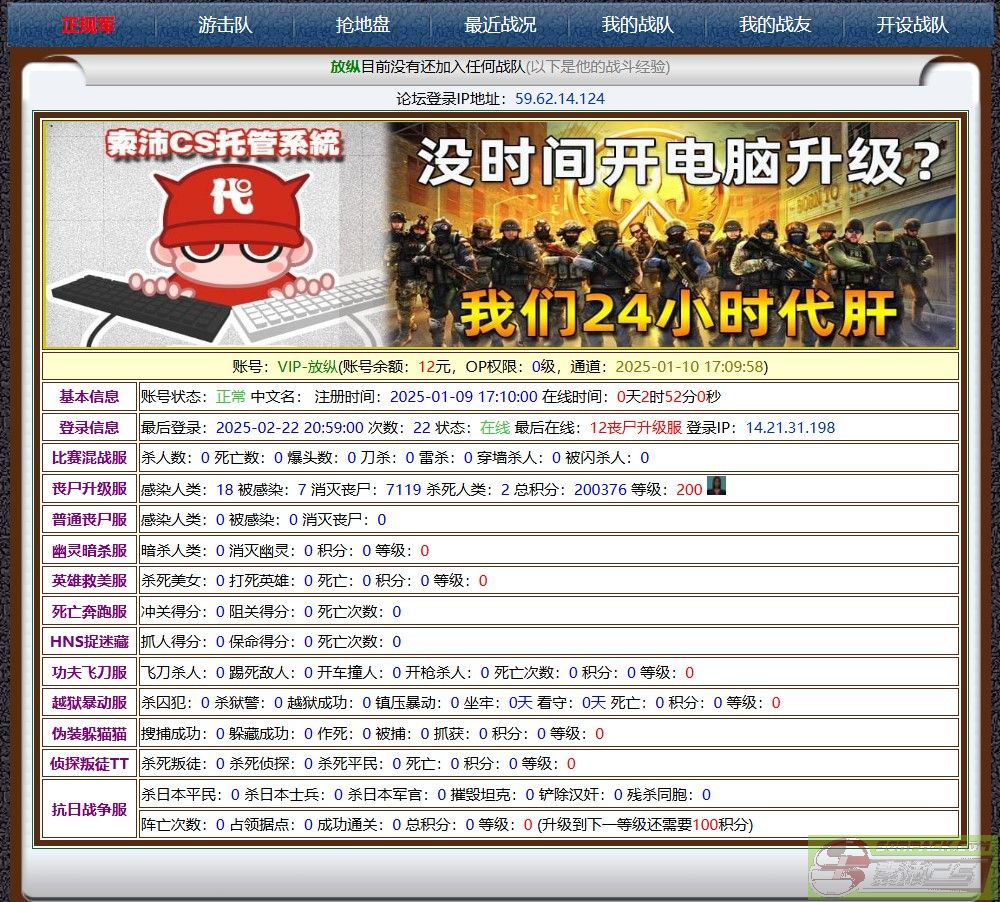Click the 抗日战争服 section label
The image size is (1000, 902).
tap(88, 810)
